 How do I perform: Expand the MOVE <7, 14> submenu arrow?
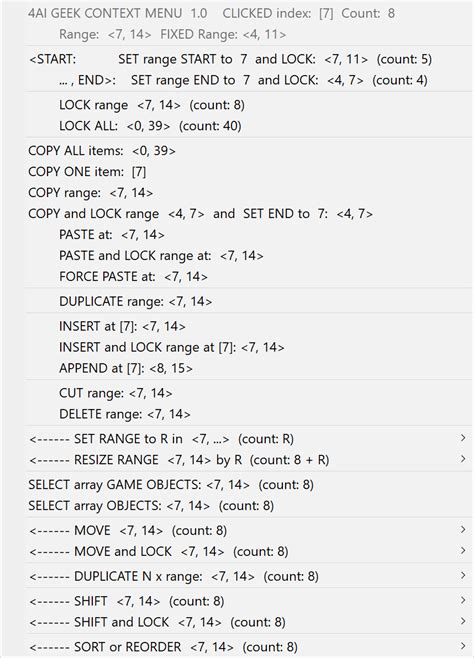[x=463, y=530]
